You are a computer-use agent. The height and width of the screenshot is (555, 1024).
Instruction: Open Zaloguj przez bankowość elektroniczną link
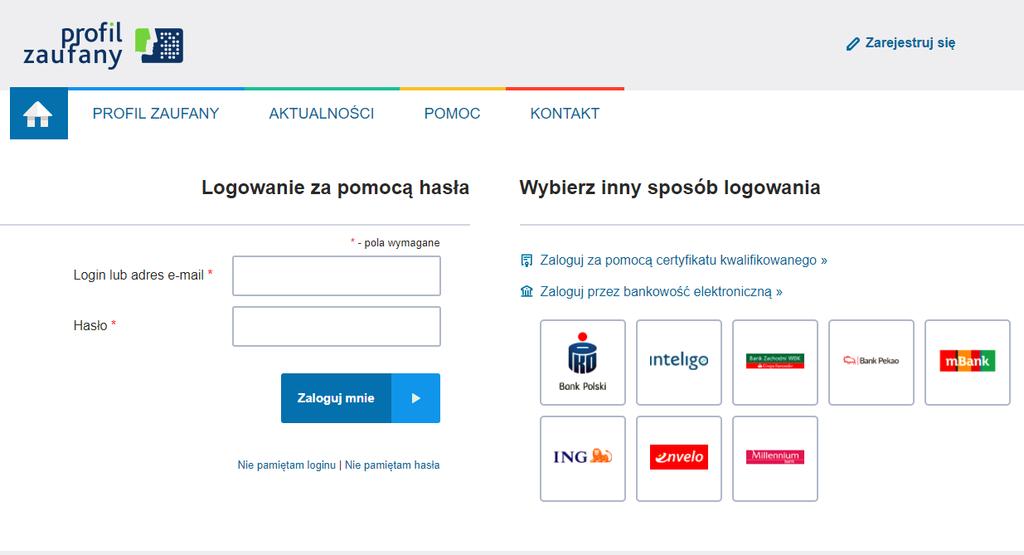tap(661, 291)
